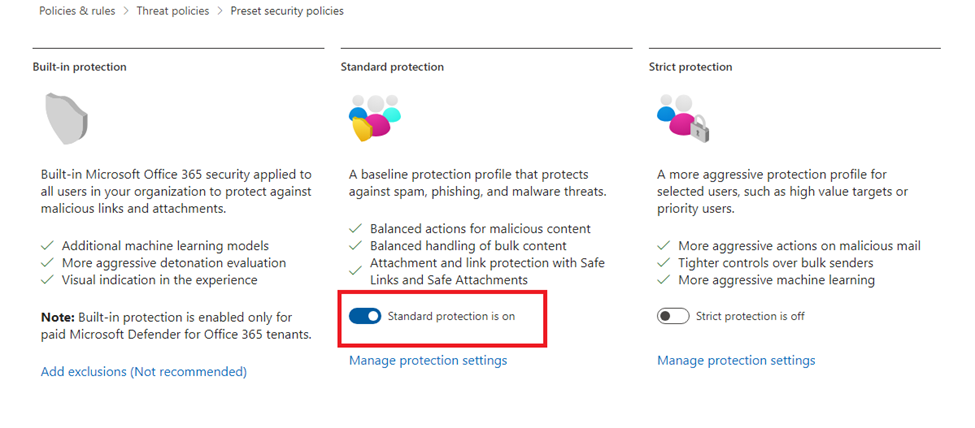
Task: Click checkmark beside Additional machine learning models
Action: point(48,246)
